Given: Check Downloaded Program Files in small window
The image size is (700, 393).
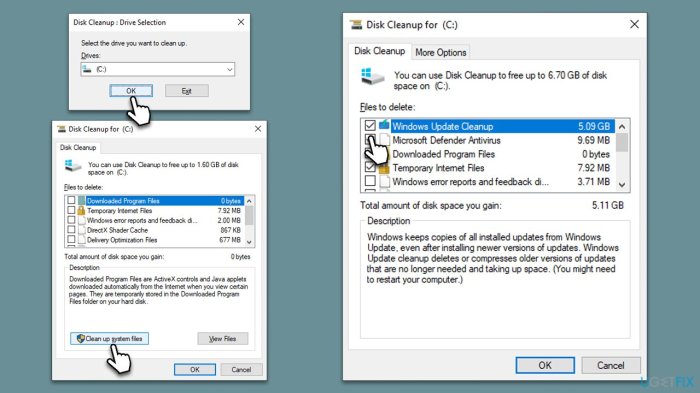Looking at the screenshot, I should tap(71, 200).
